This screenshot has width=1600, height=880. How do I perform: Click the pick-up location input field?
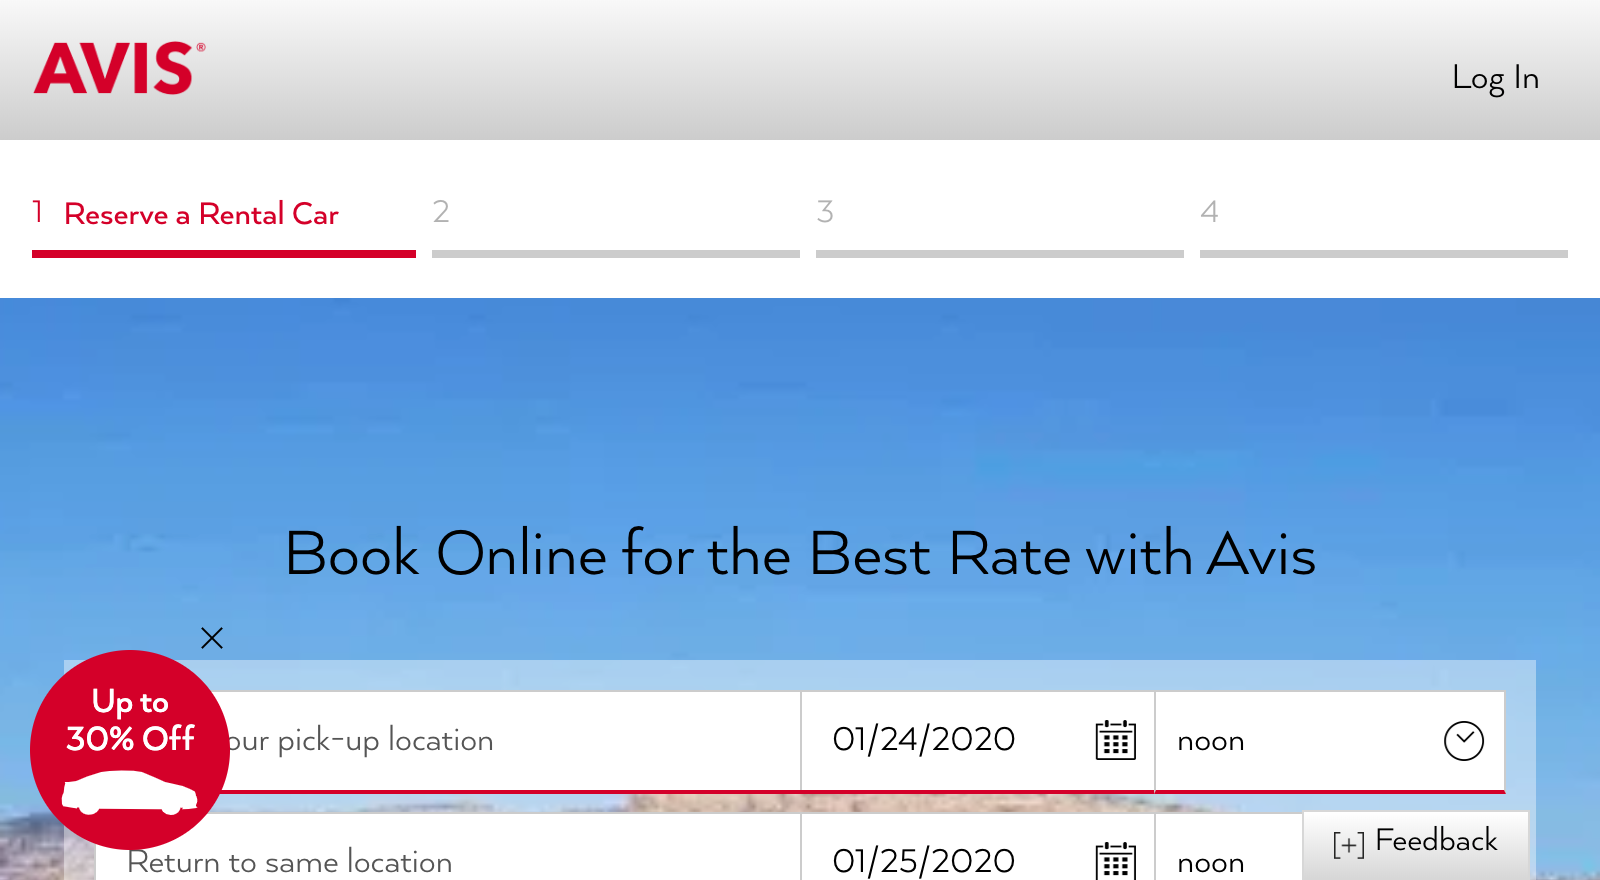[448, 741]
